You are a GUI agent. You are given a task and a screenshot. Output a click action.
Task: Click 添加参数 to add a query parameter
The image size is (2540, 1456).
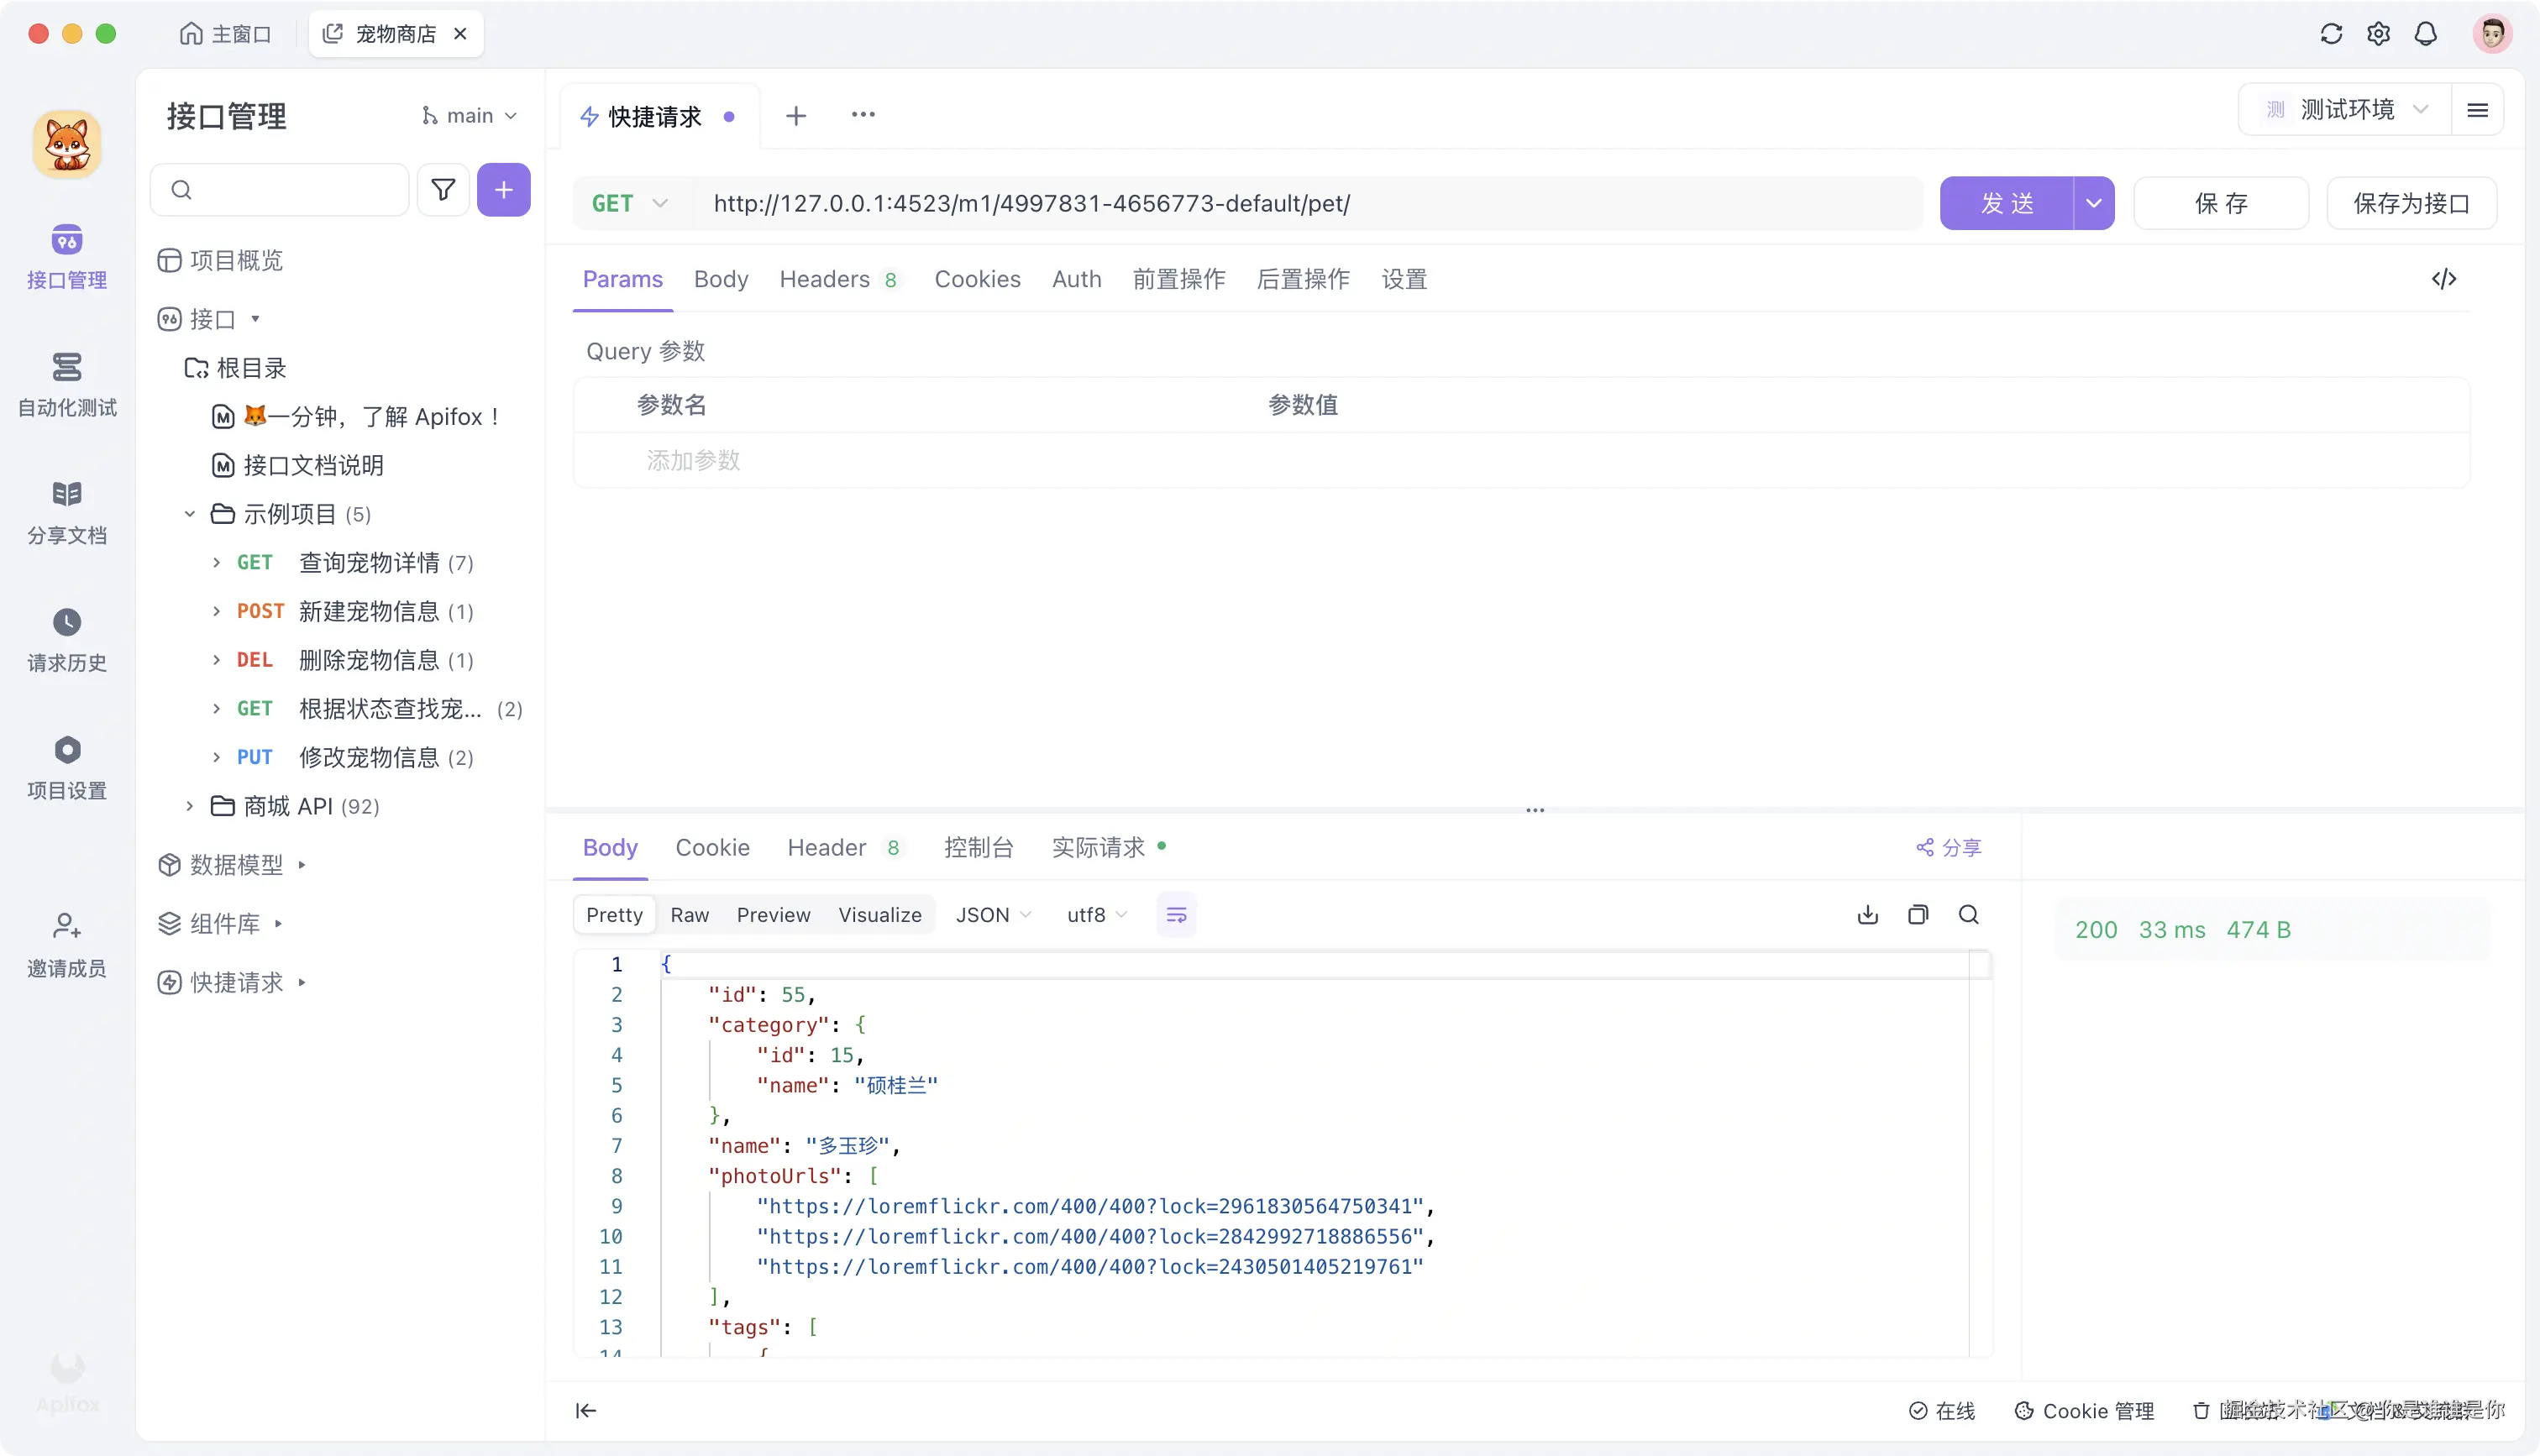coord(692,460)
